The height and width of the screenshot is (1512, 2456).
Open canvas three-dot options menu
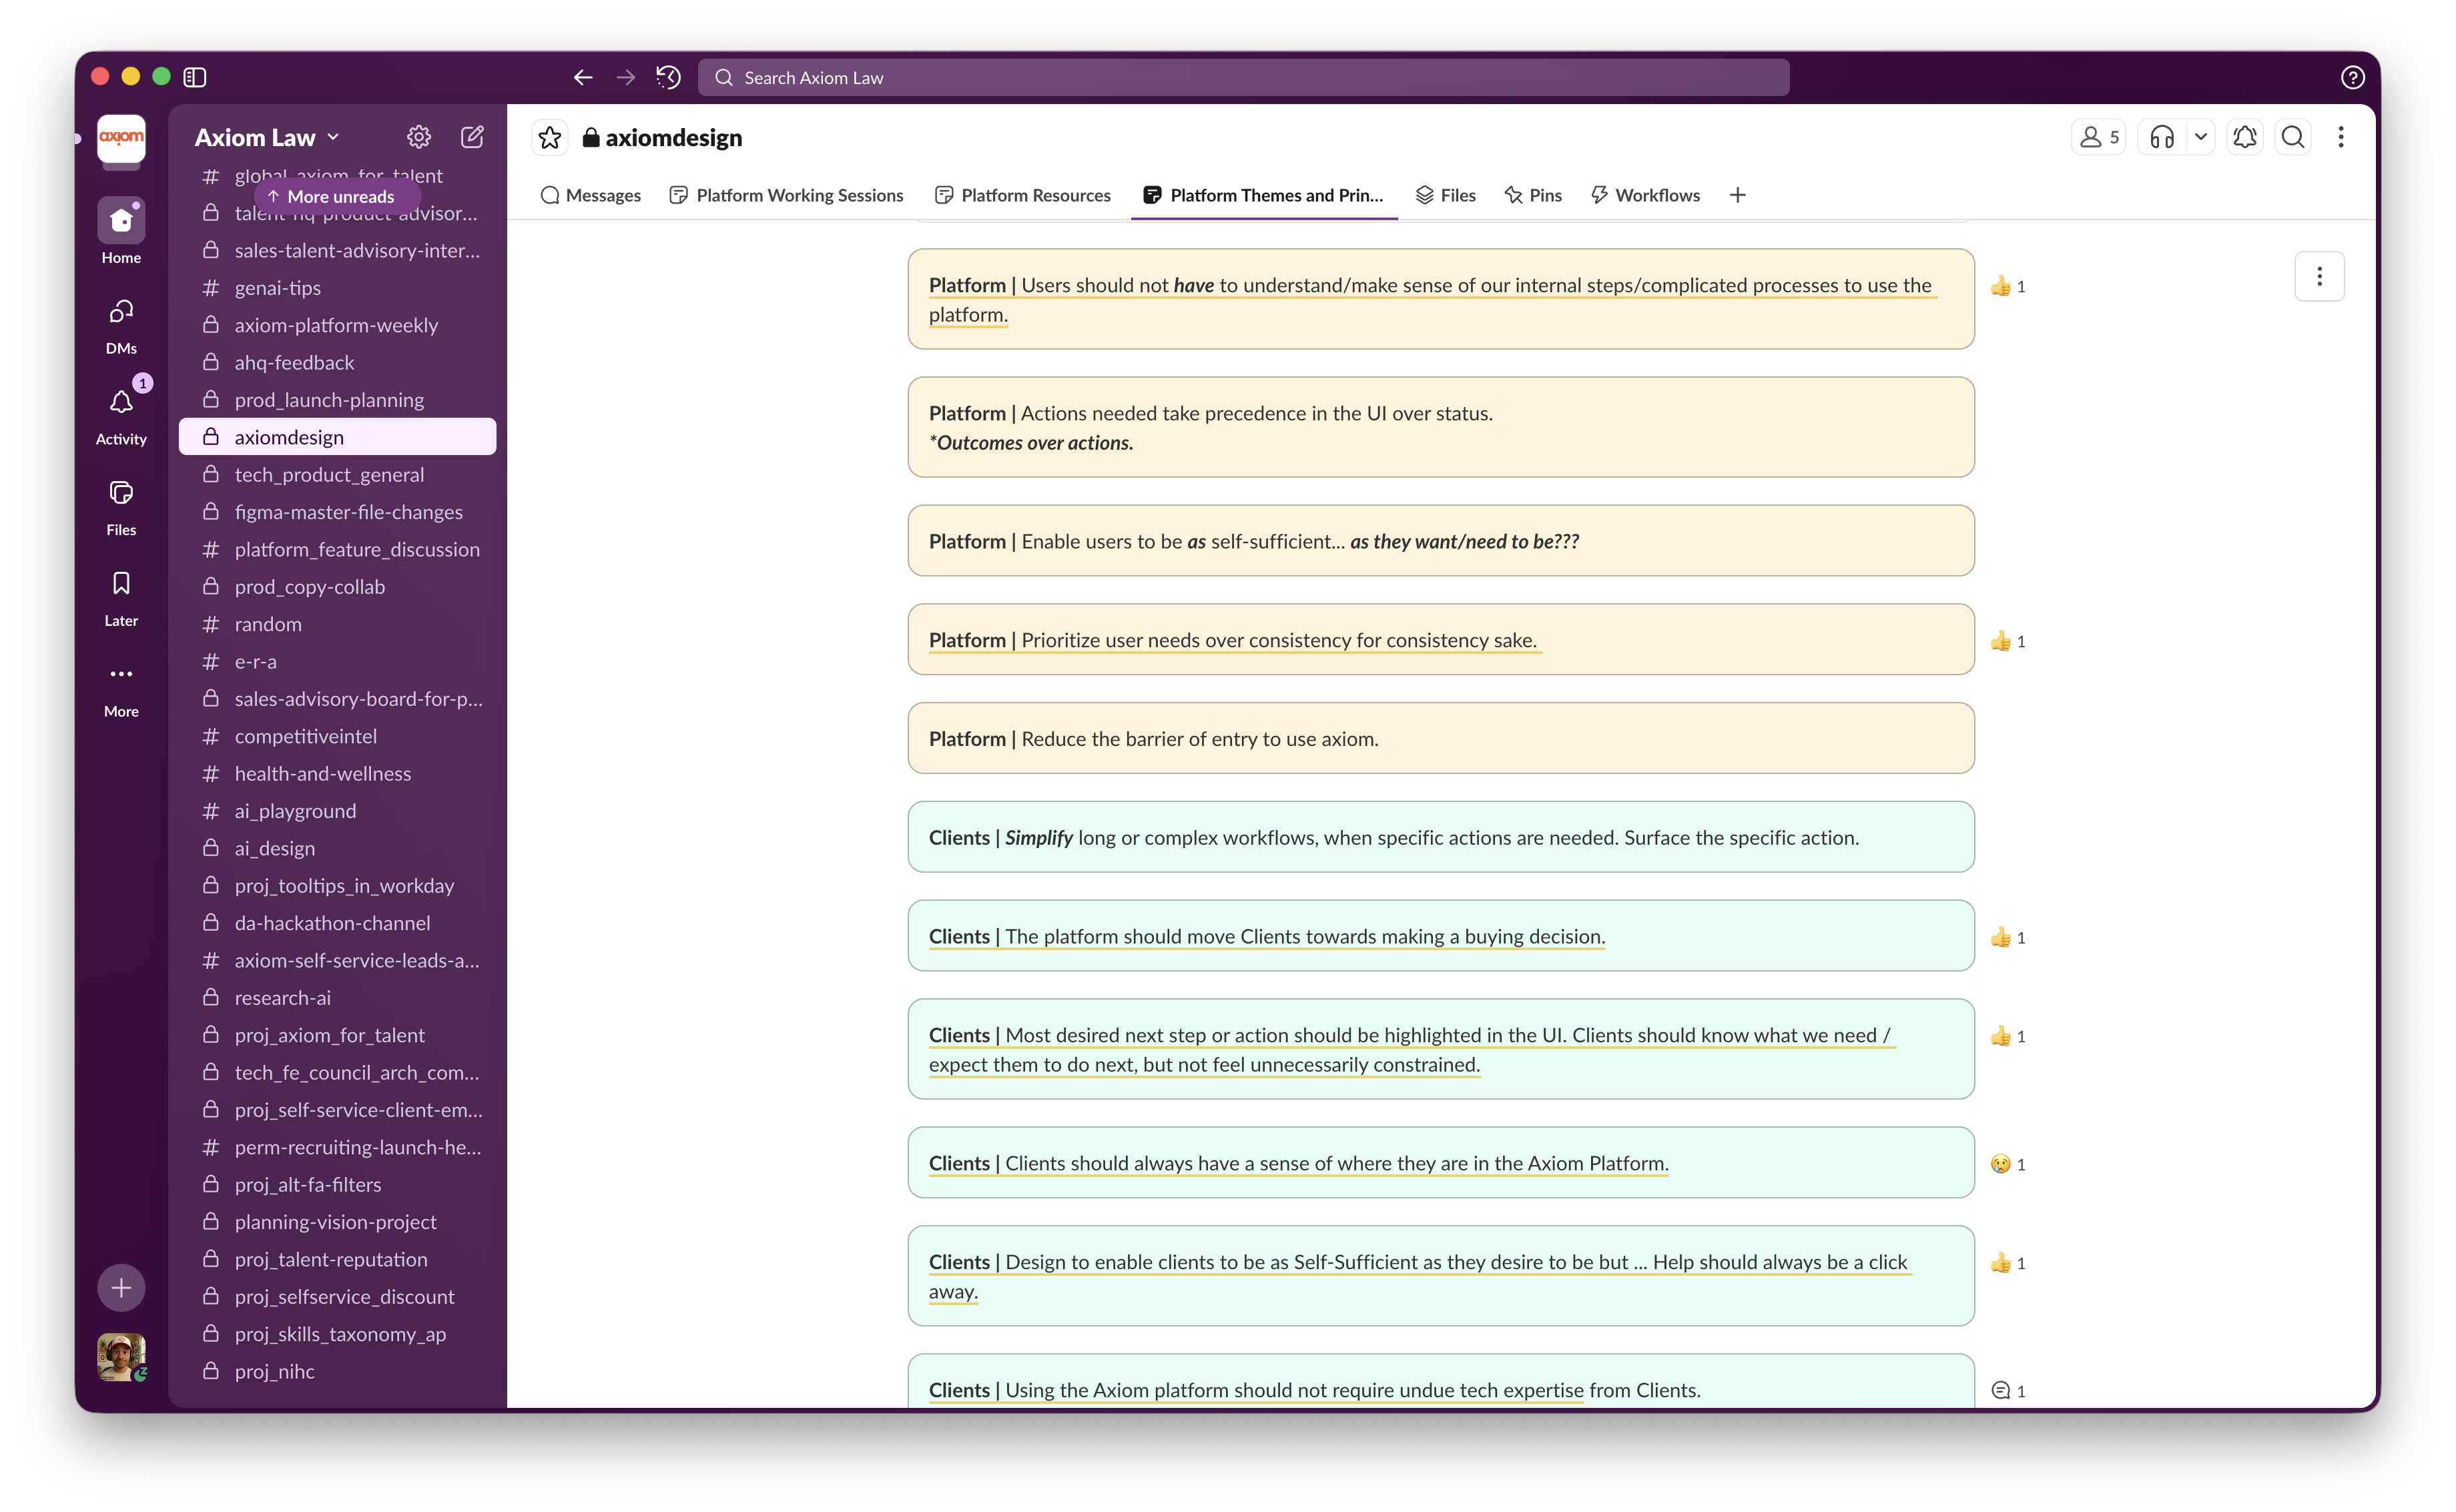pyautogui.click(x=2319, y=276)
